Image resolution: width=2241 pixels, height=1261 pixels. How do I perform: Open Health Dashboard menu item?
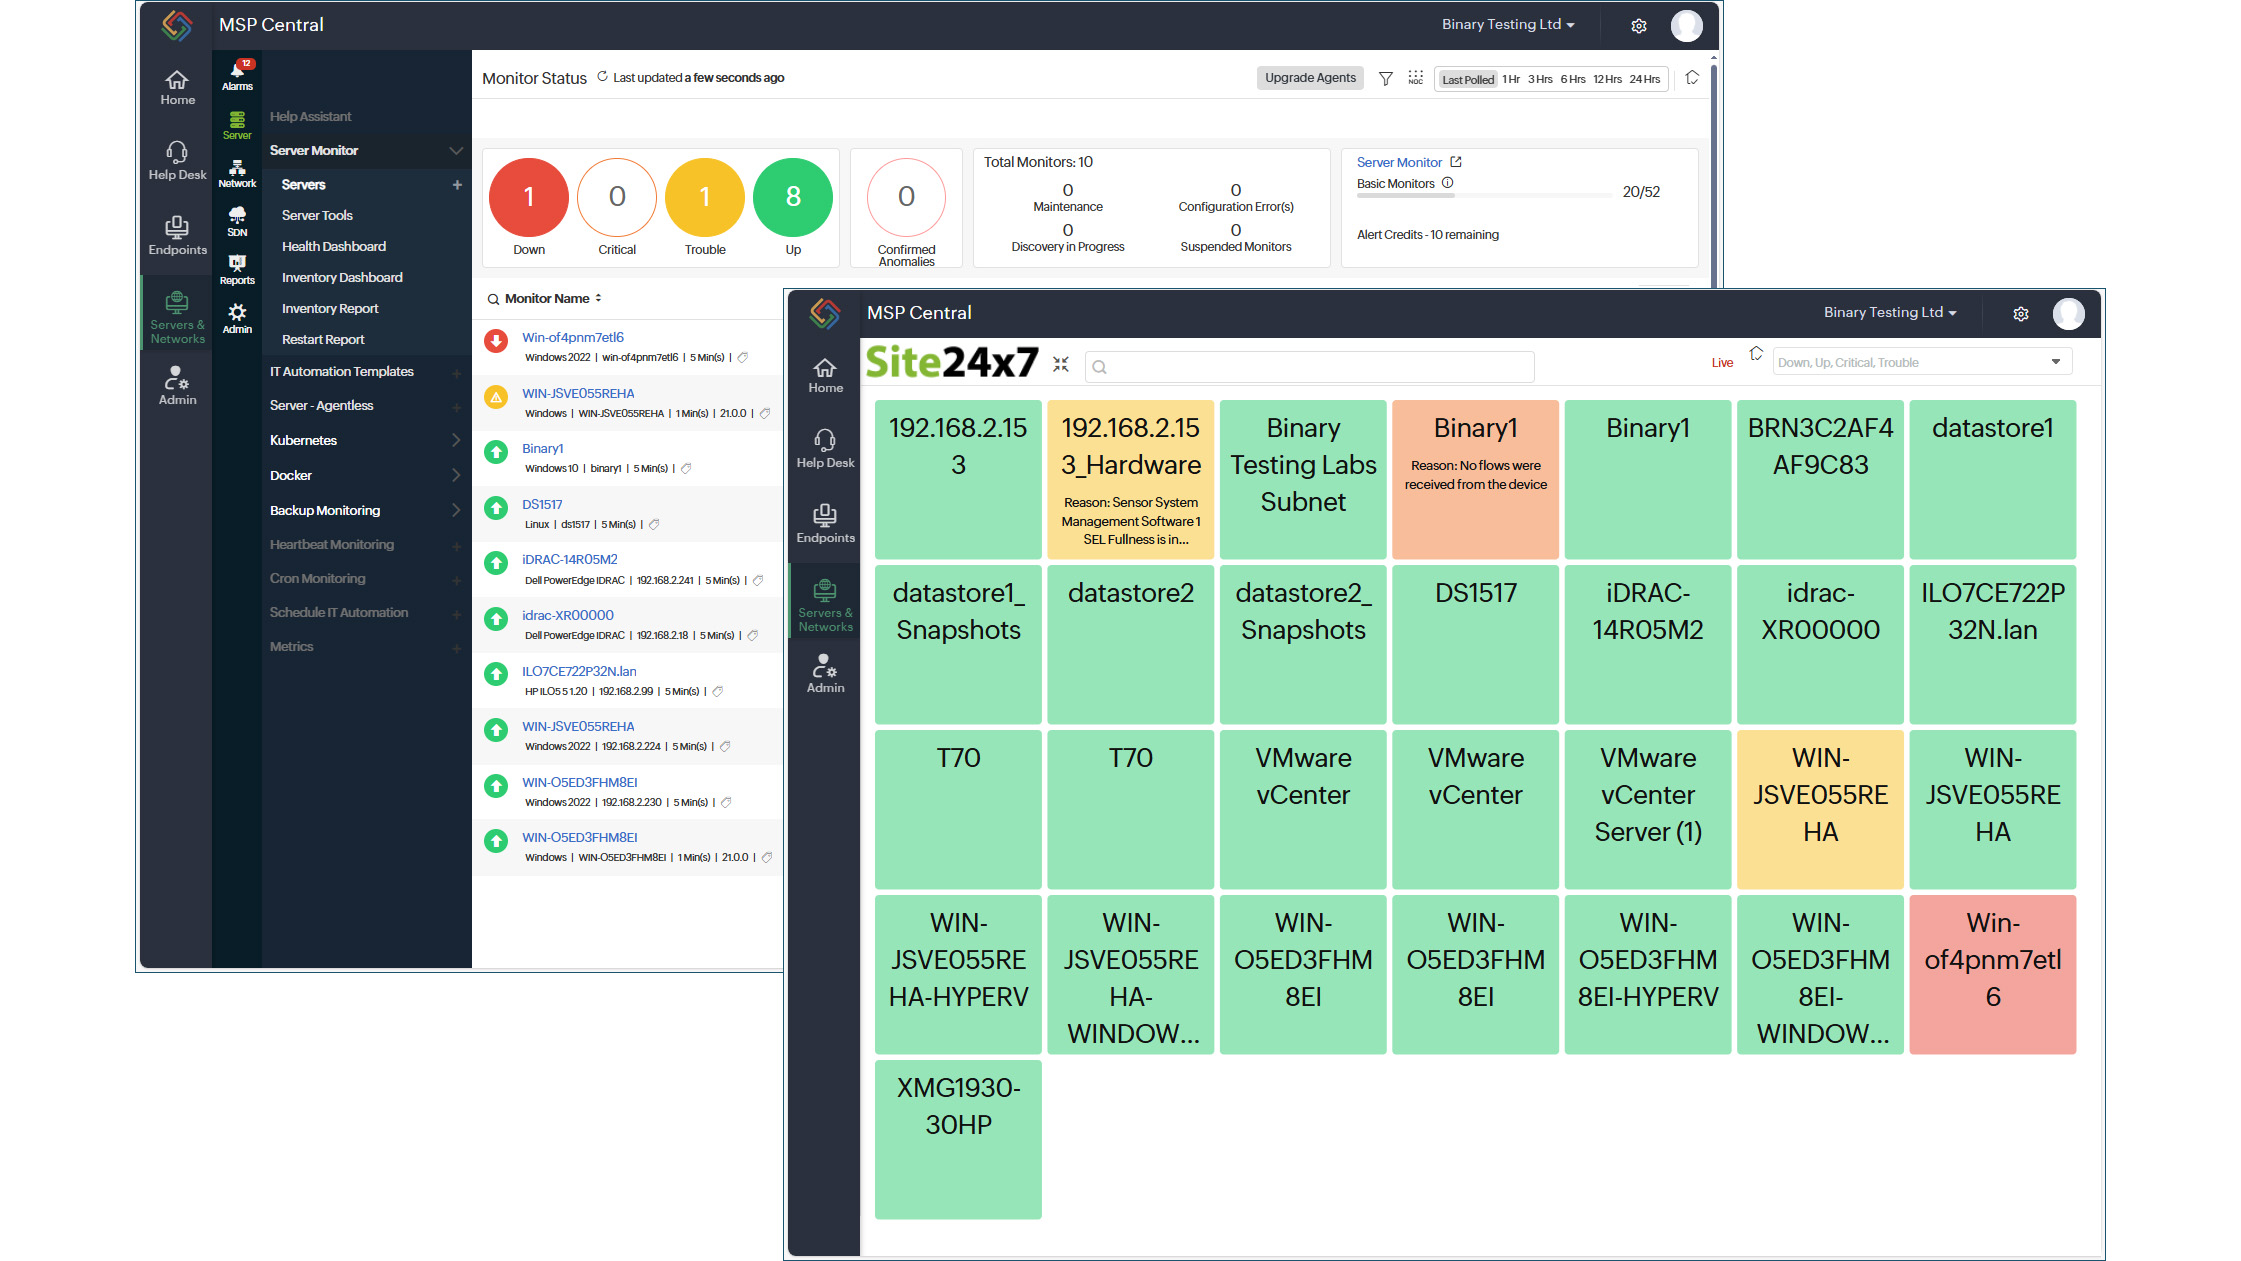tap(333, 246)
